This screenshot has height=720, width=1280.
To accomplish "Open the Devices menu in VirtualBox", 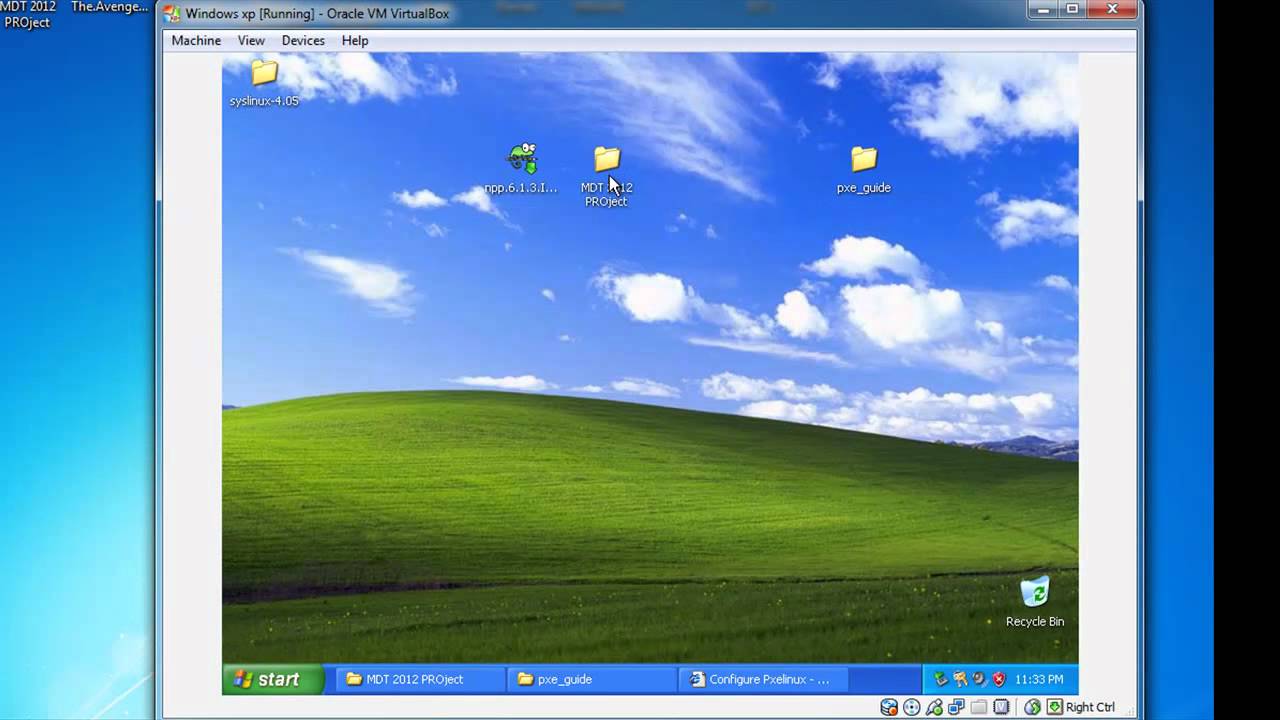I will coord(303,40).
